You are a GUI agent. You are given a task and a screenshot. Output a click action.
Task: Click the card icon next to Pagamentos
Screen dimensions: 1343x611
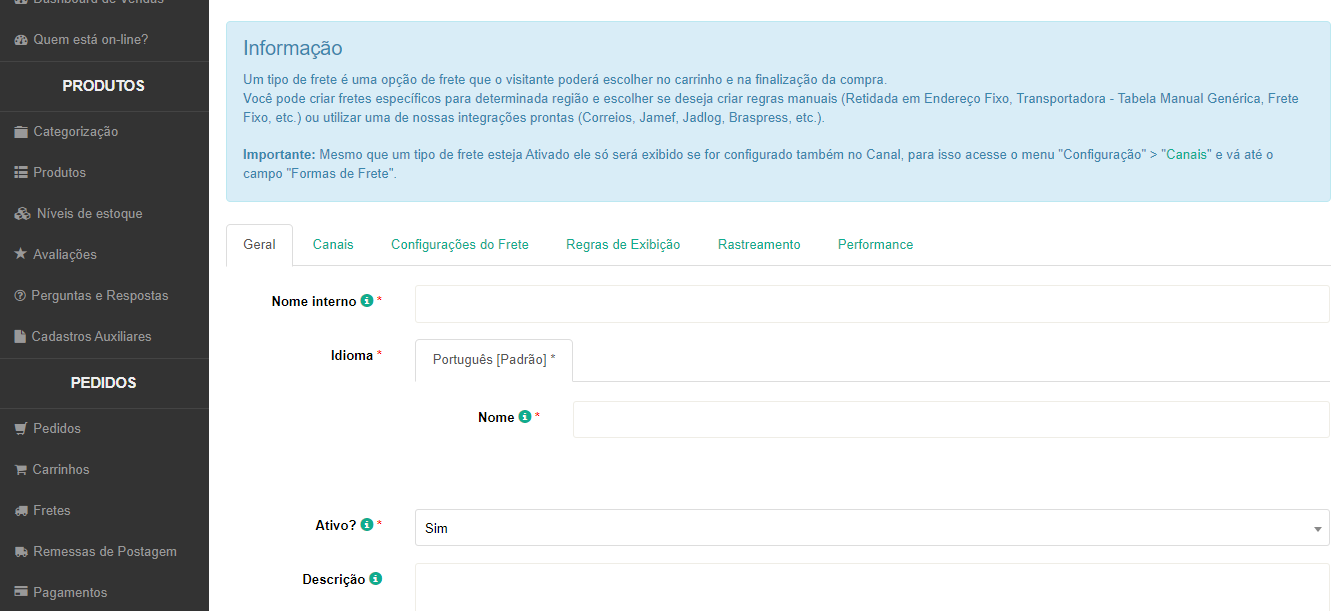click(21, 592)
